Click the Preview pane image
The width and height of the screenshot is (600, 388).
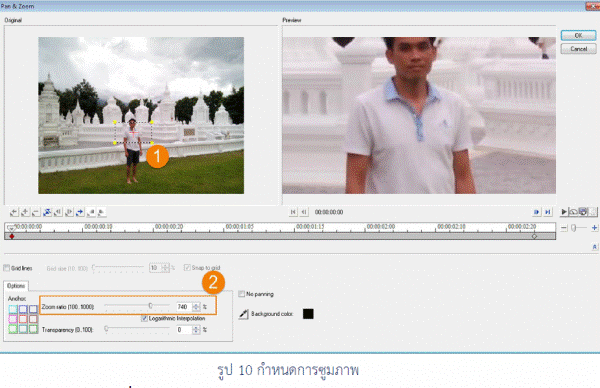(419, 115)
